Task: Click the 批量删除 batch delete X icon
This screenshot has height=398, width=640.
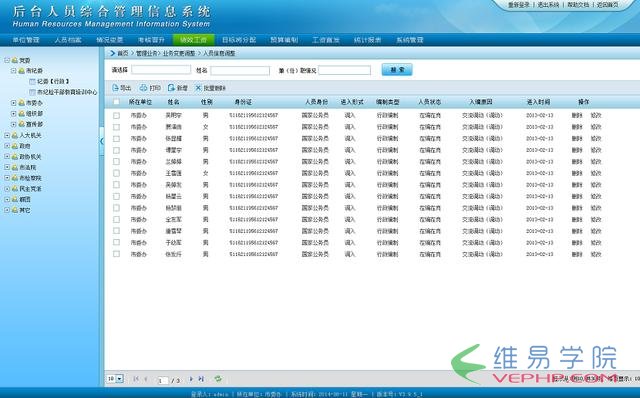Action: pos(198,88)
